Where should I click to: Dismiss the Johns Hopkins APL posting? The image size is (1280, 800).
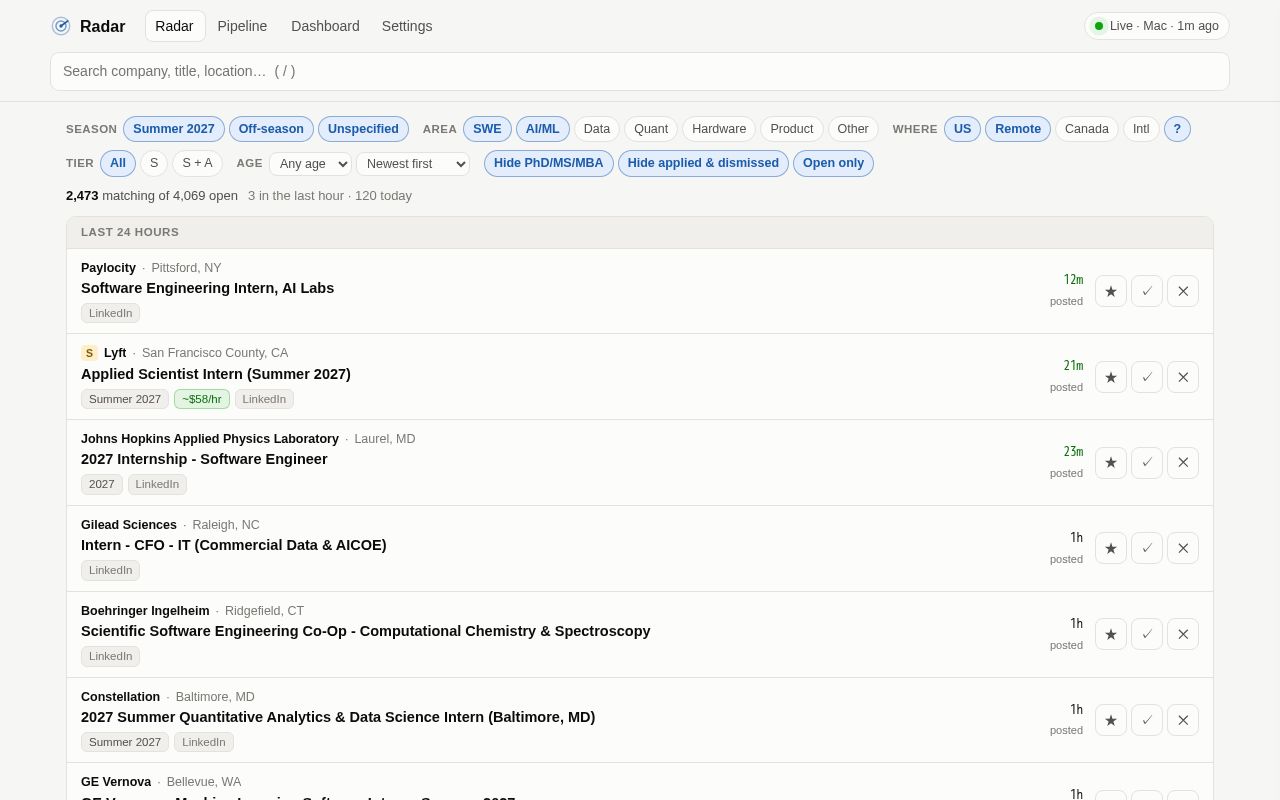pos(1183,463)
